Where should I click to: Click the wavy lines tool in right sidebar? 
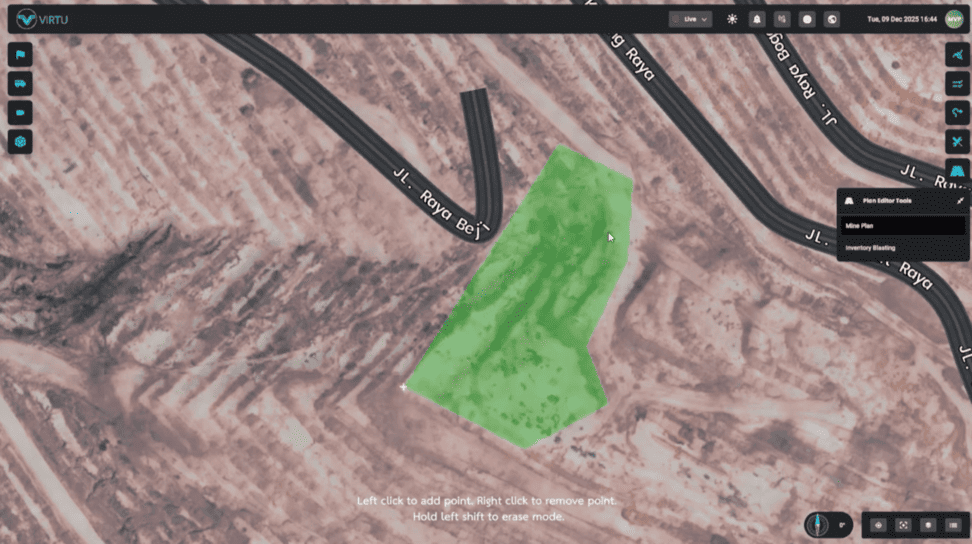(957, 84)
